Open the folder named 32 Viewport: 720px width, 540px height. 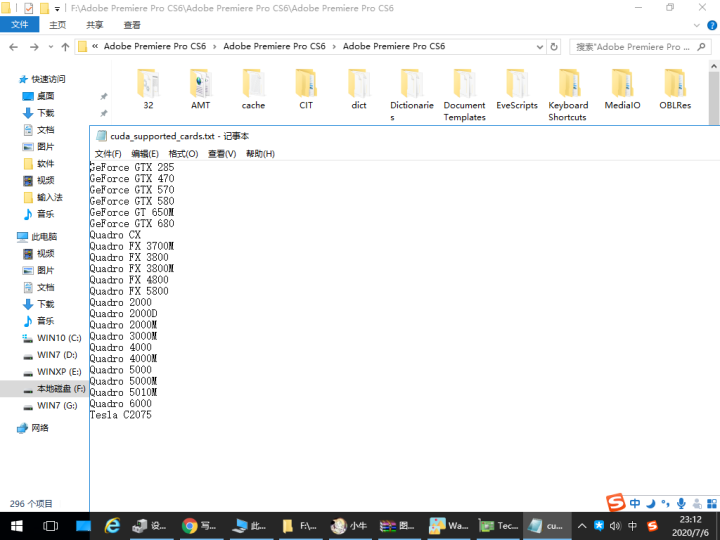tap(148, 90)
